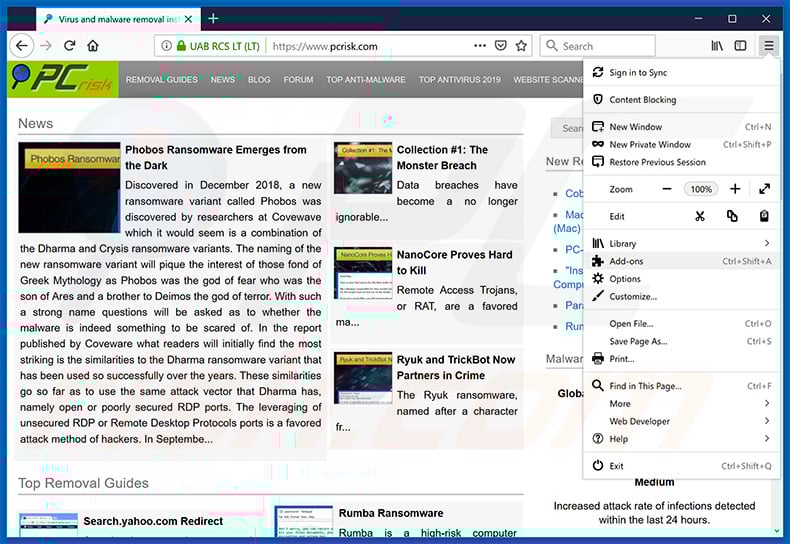The image size is (790, 544).
Task: Paste using the clipboard icon
Action: [x=764, y=216]
